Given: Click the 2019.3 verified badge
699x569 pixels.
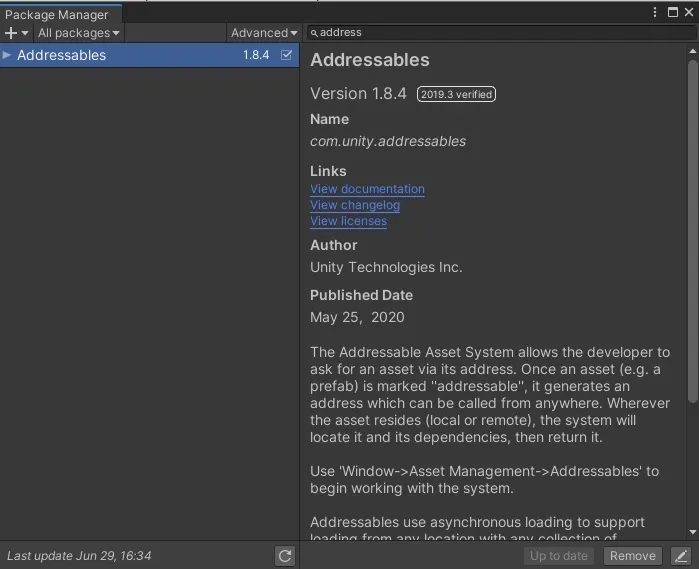Looking at the screenshot, I should [x=456, y=94].
